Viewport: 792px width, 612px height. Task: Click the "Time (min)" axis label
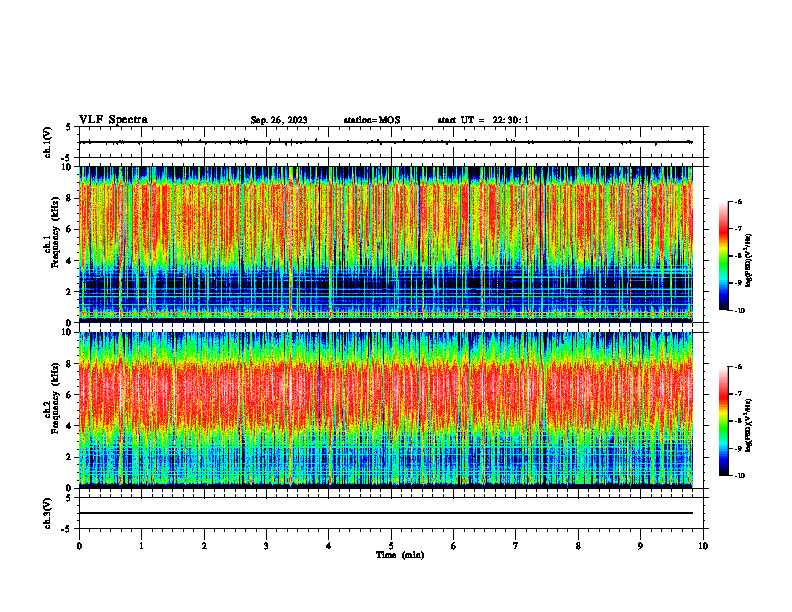(400, 555)
